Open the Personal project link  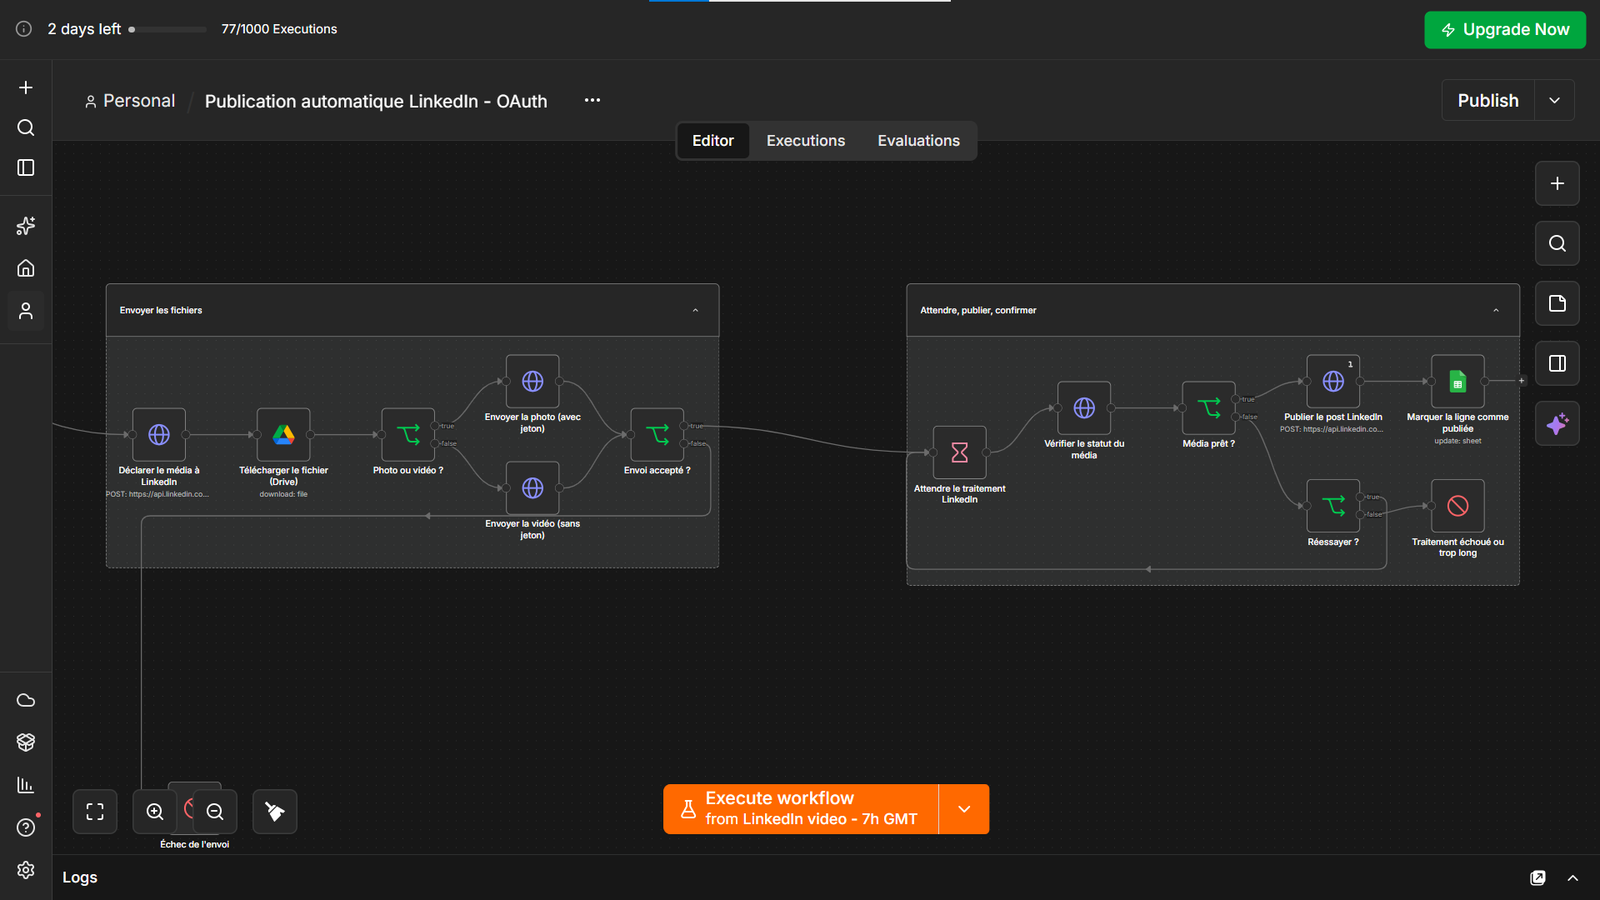(130, 101)
